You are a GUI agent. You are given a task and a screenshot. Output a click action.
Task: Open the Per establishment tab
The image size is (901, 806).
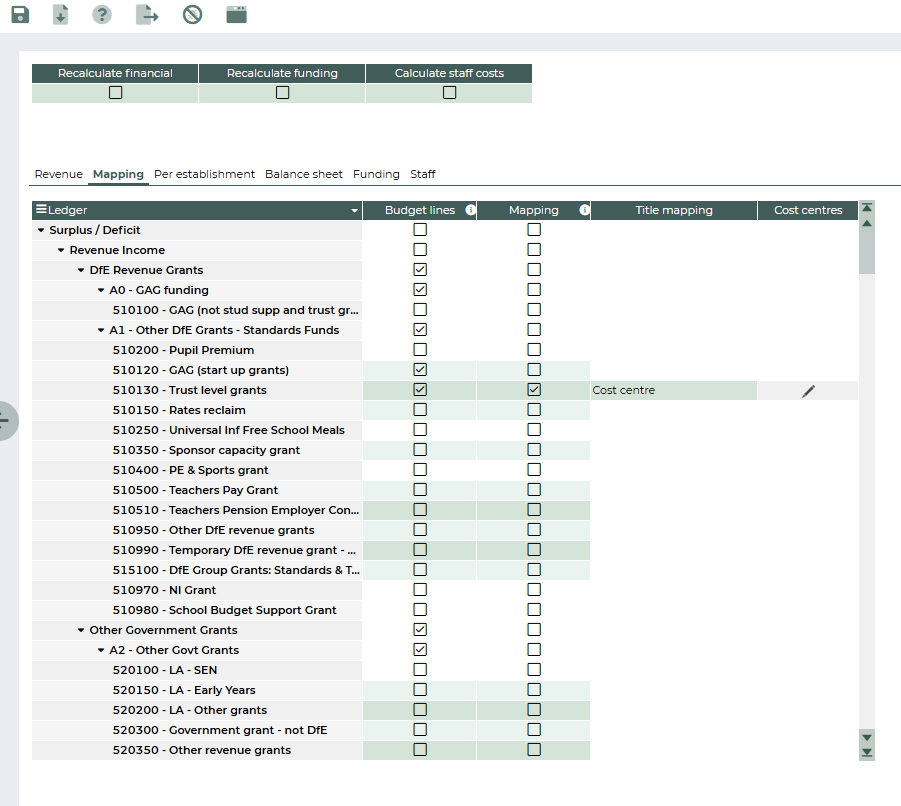204,174
